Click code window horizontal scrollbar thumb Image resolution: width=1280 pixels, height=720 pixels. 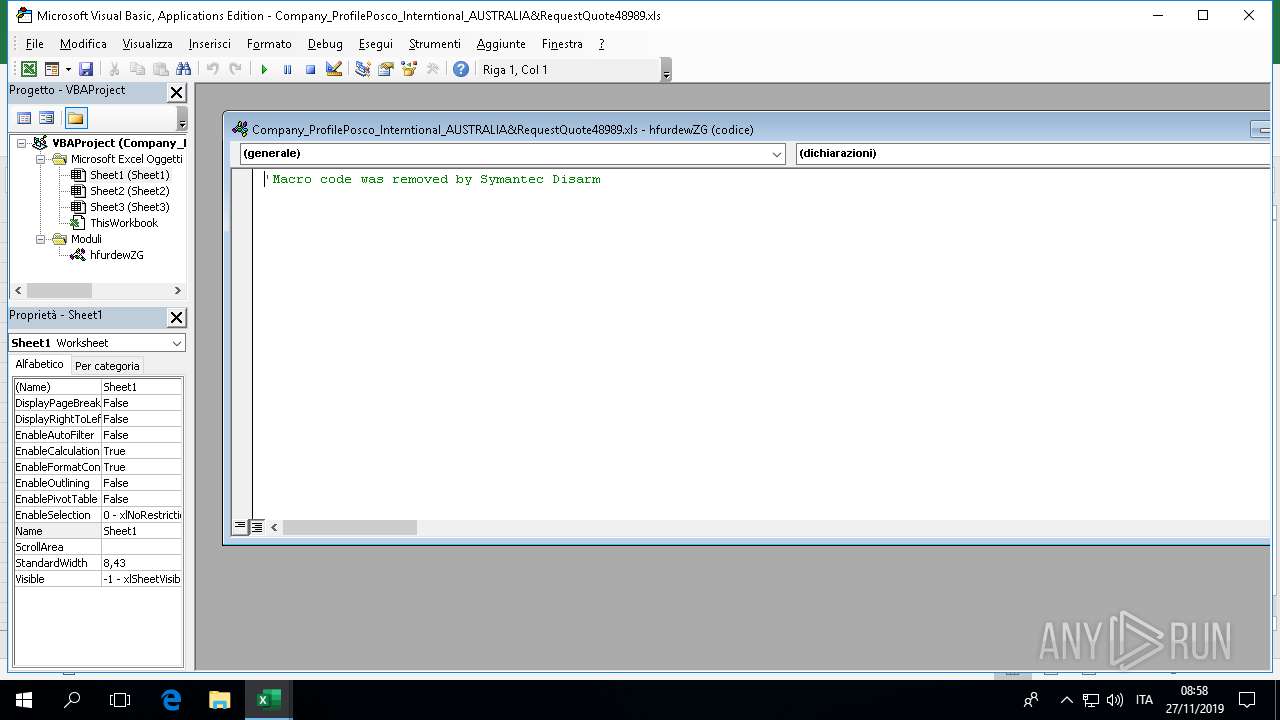pyautogui.click(x=349, y=527)
